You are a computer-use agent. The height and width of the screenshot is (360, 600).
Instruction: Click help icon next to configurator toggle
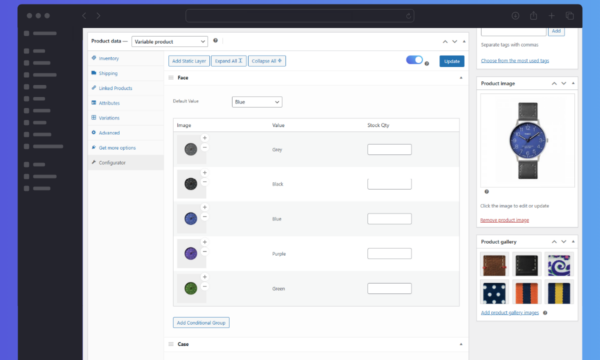point(427,64)
